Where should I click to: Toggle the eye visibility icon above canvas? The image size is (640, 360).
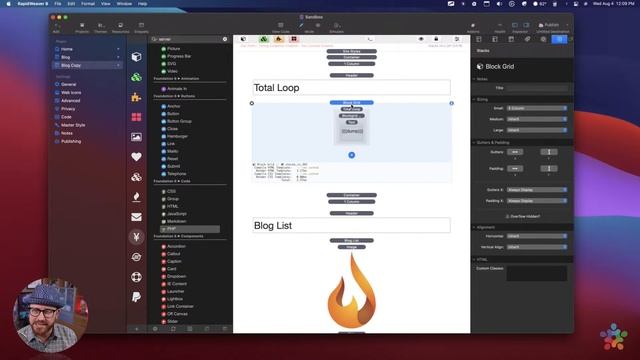421,39
